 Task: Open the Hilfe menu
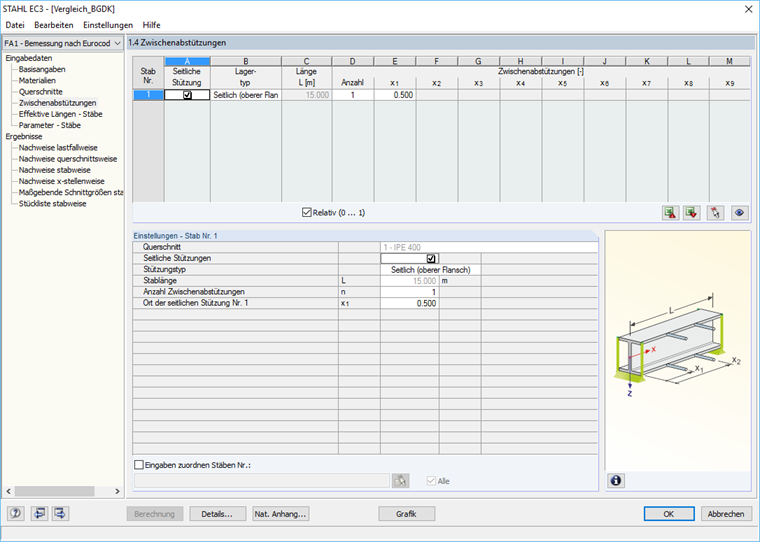(151, 25)
